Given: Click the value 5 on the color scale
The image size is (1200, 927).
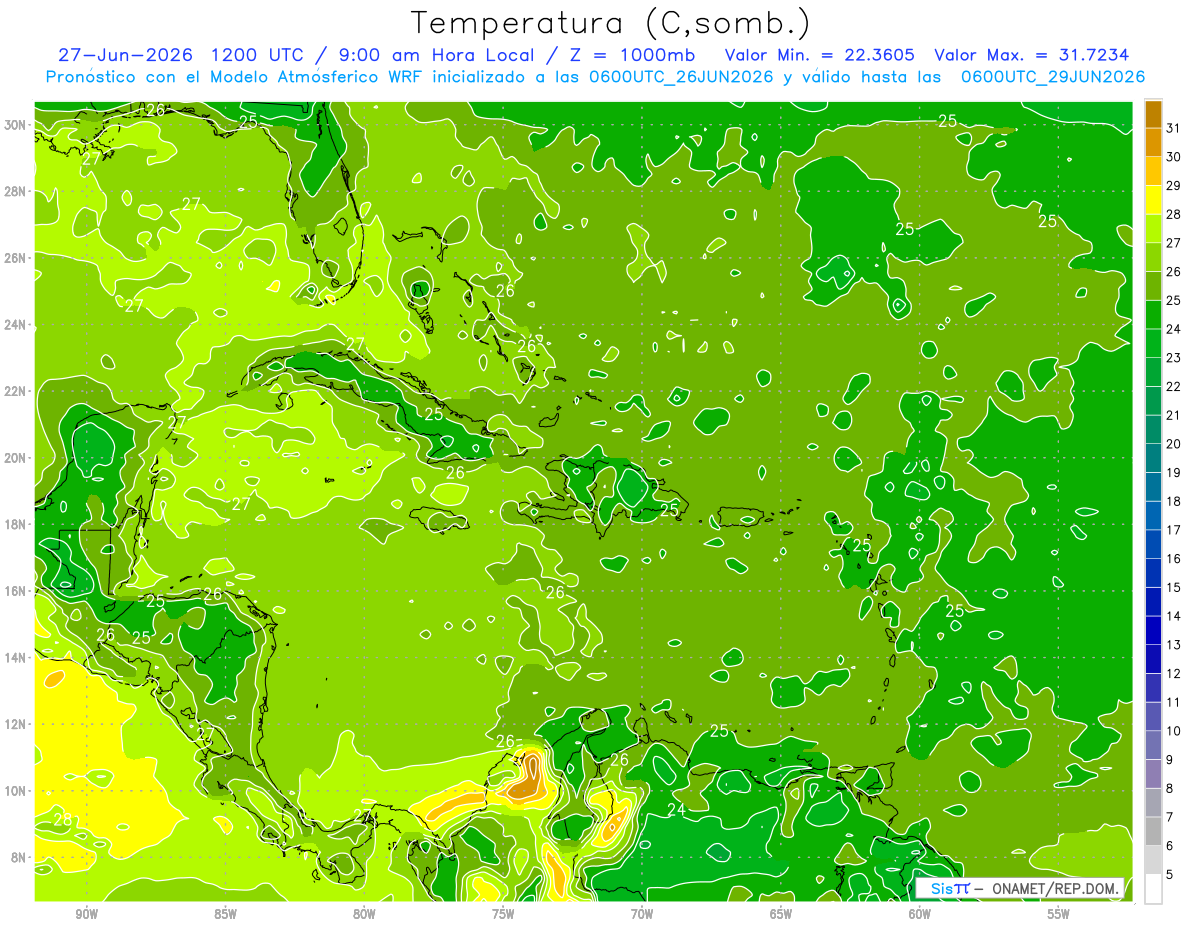Looking at the screenshot, I should pos(1169,874).
